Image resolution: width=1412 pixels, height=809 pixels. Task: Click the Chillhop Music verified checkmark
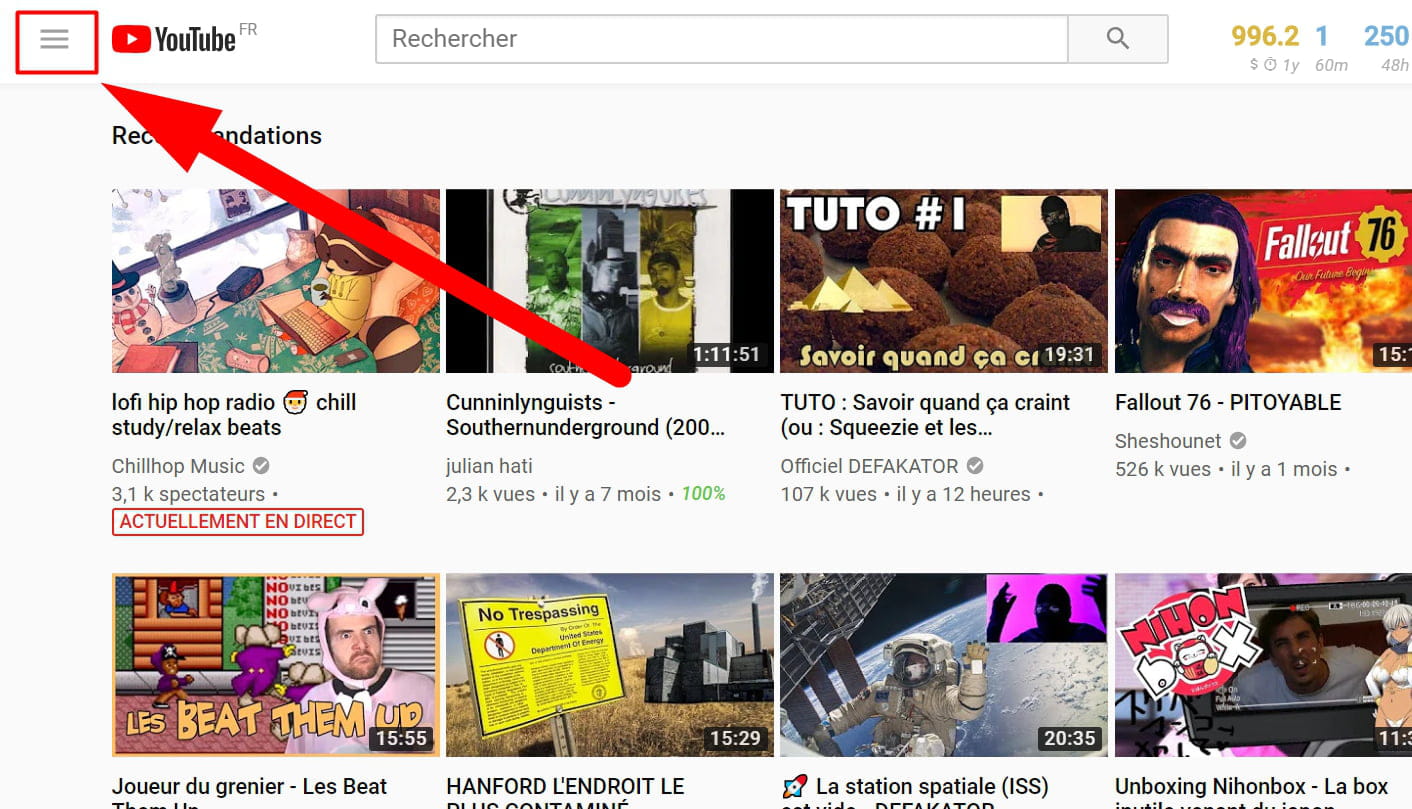point(261,466)
